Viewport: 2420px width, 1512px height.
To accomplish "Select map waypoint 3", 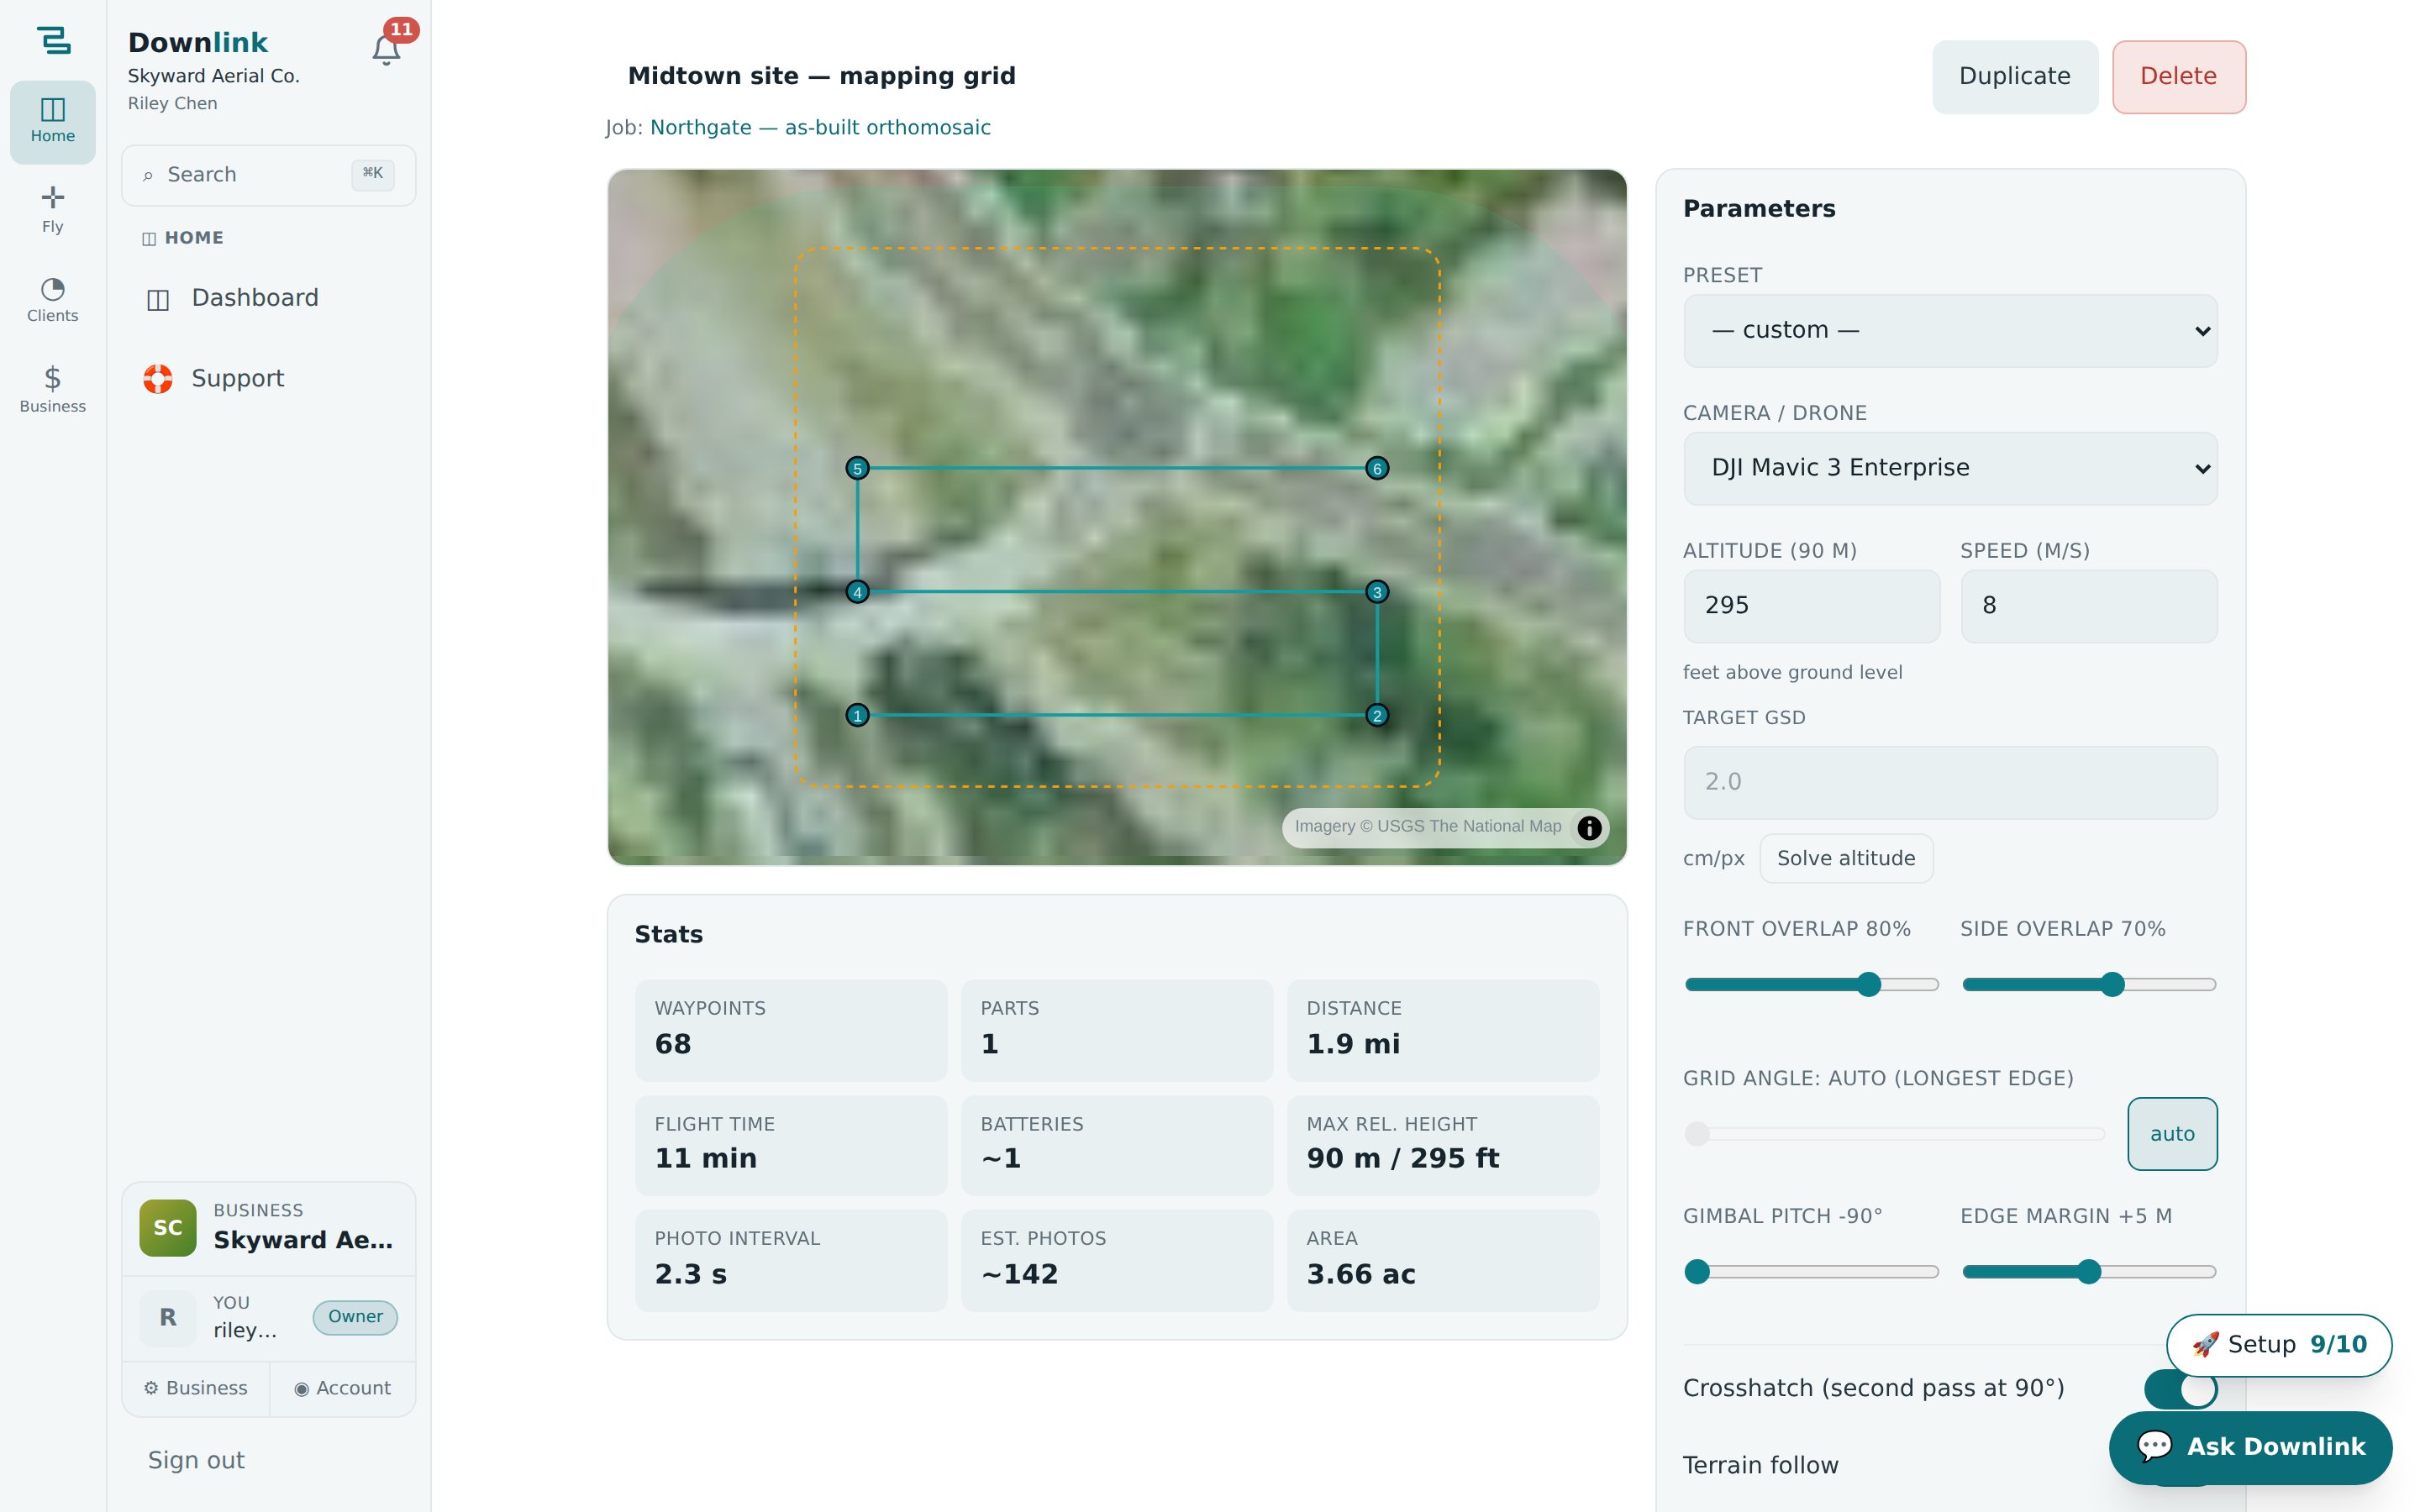I will click(x=1377, y=592).
